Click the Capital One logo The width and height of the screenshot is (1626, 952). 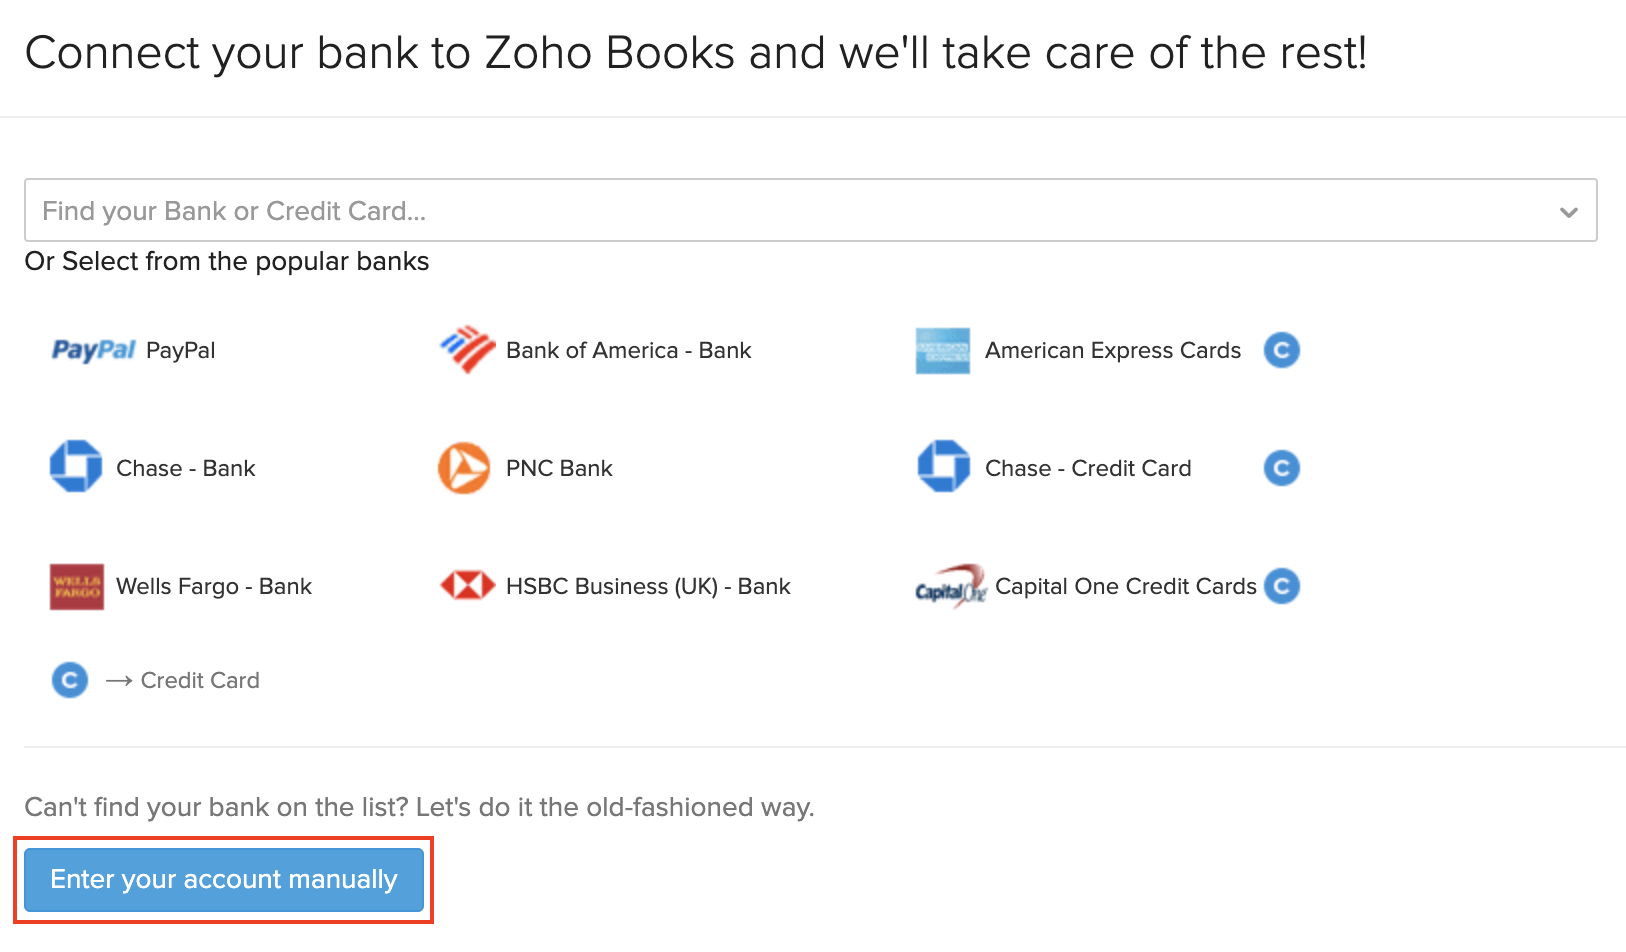[950, 587]
